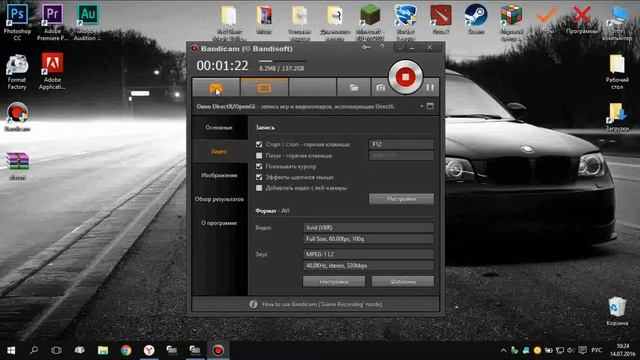Screen dimensions: 640x360
Task: Open the volume tray icon
Action: [571, 350]
